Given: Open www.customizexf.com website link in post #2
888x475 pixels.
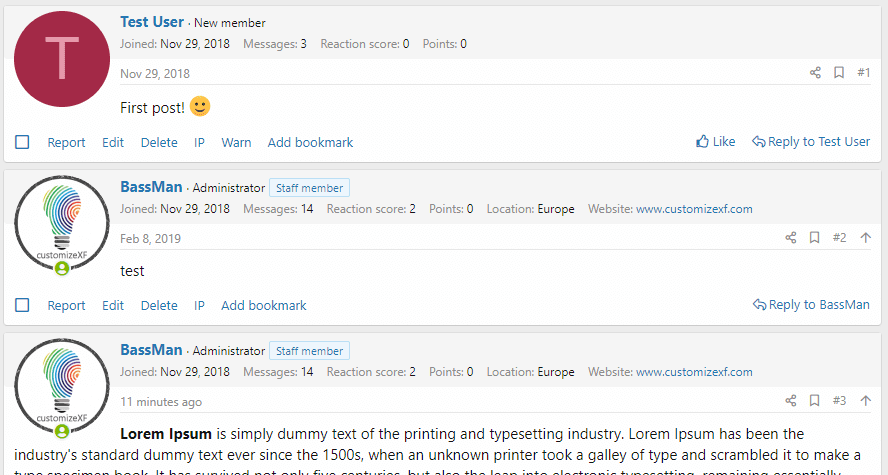Looking at the screenshot, I should pyautogui.click(x=694, y=209).
